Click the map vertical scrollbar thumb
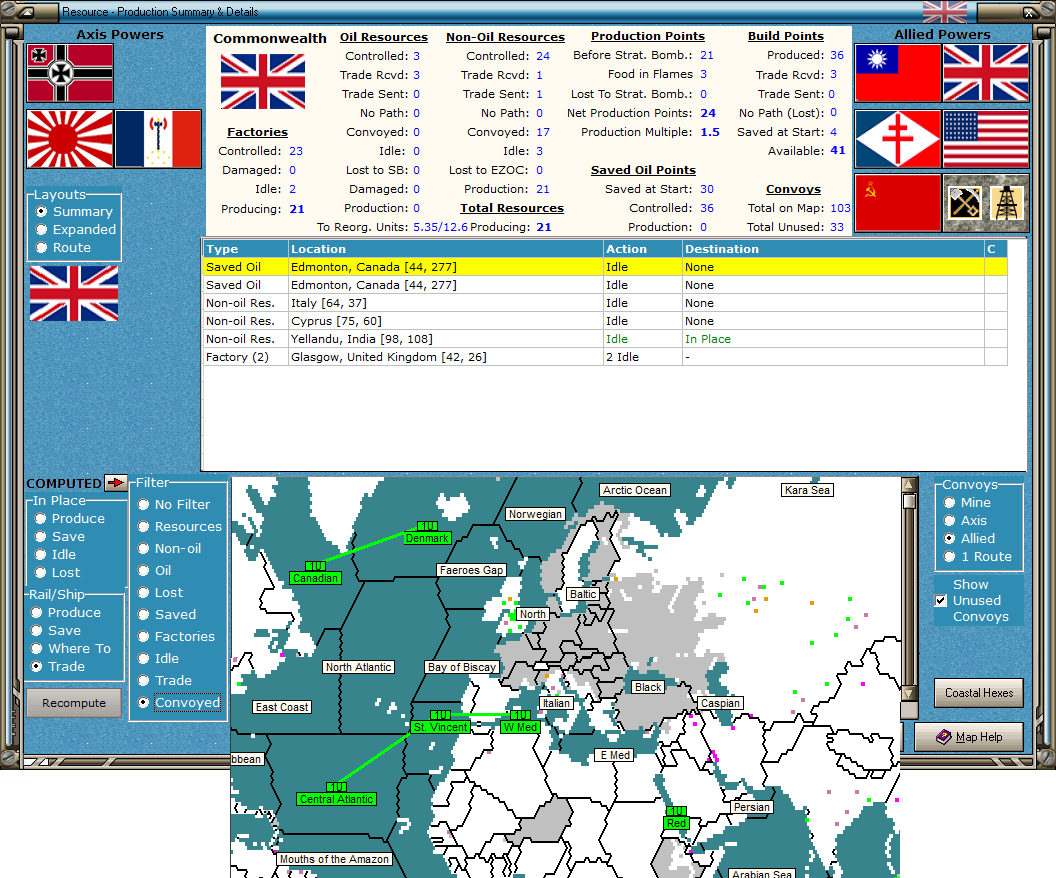Viewport: 1056px width, 878px height. [909, 502]
